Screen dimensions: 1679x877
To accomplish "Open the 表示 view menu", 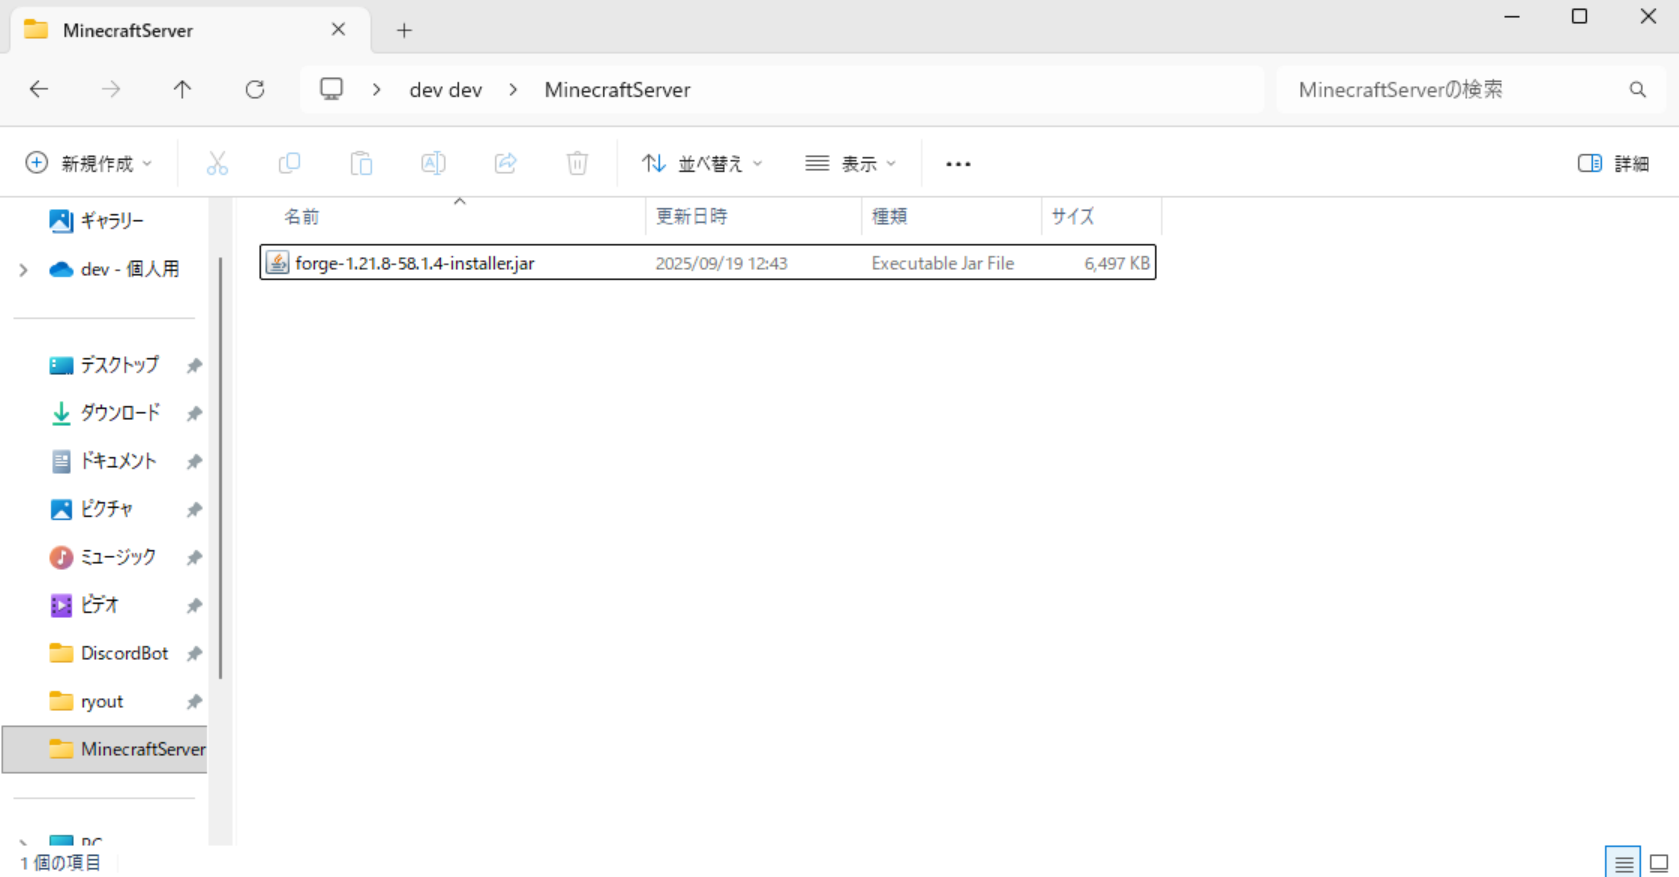I will (851, 164).
